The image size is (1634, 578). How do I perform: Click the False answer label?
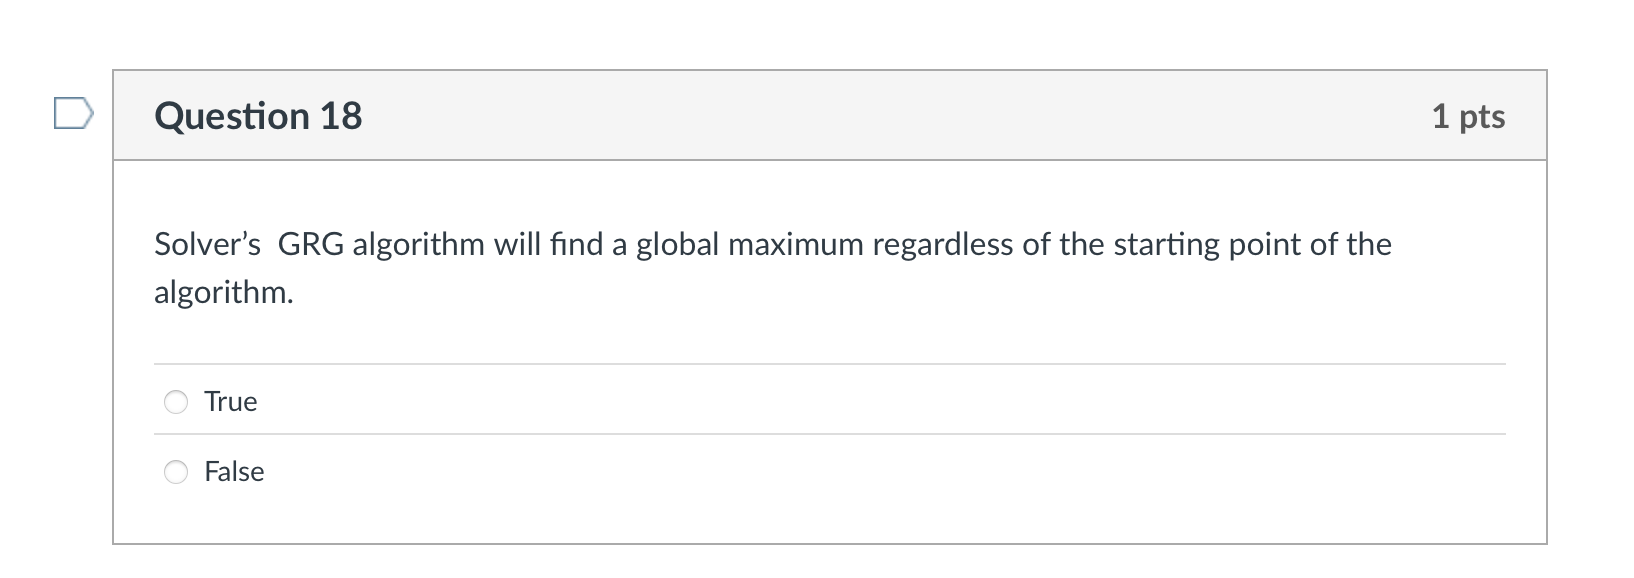[x=234, y=471]
